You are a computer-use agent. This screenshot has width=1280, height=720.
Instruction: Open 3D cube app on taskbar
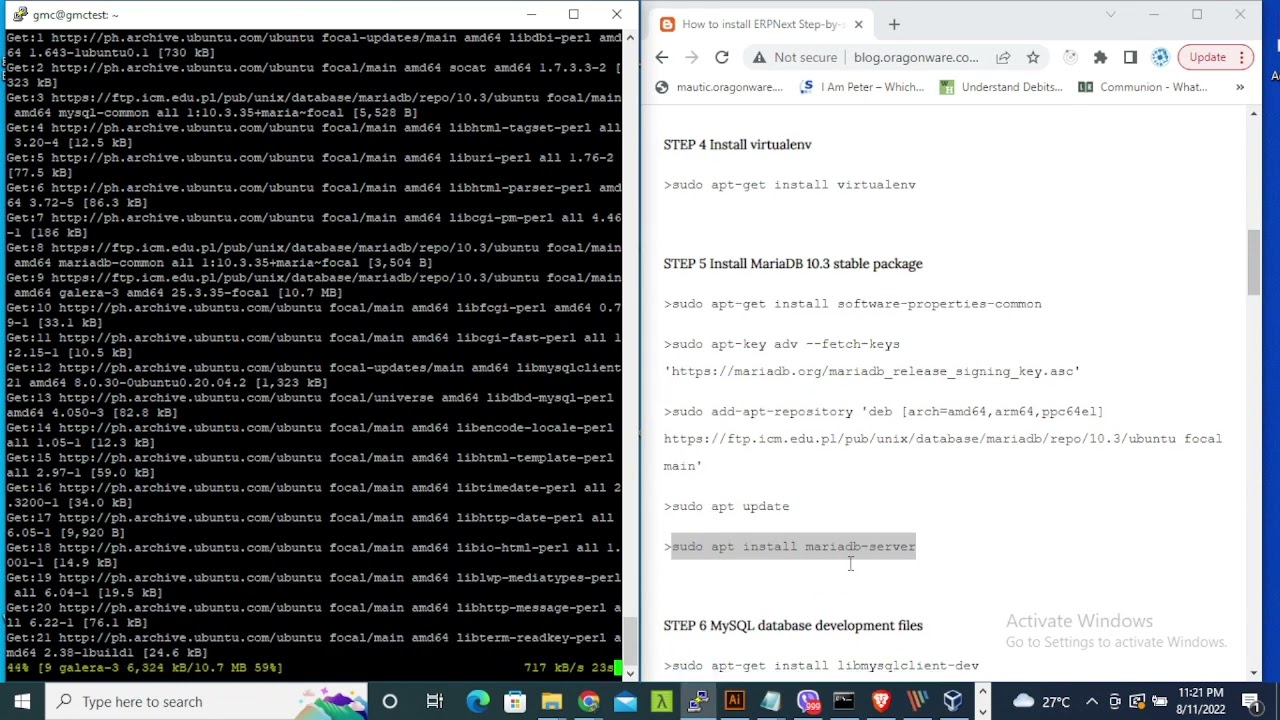(x=953, y=701)
